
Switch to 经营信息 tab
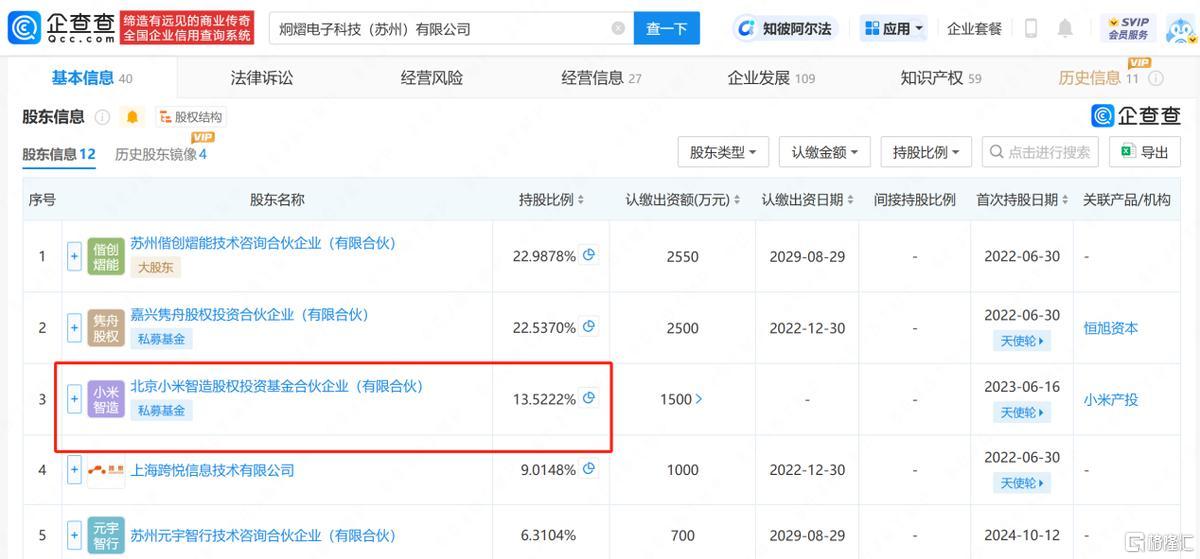(x=601, y=78)
